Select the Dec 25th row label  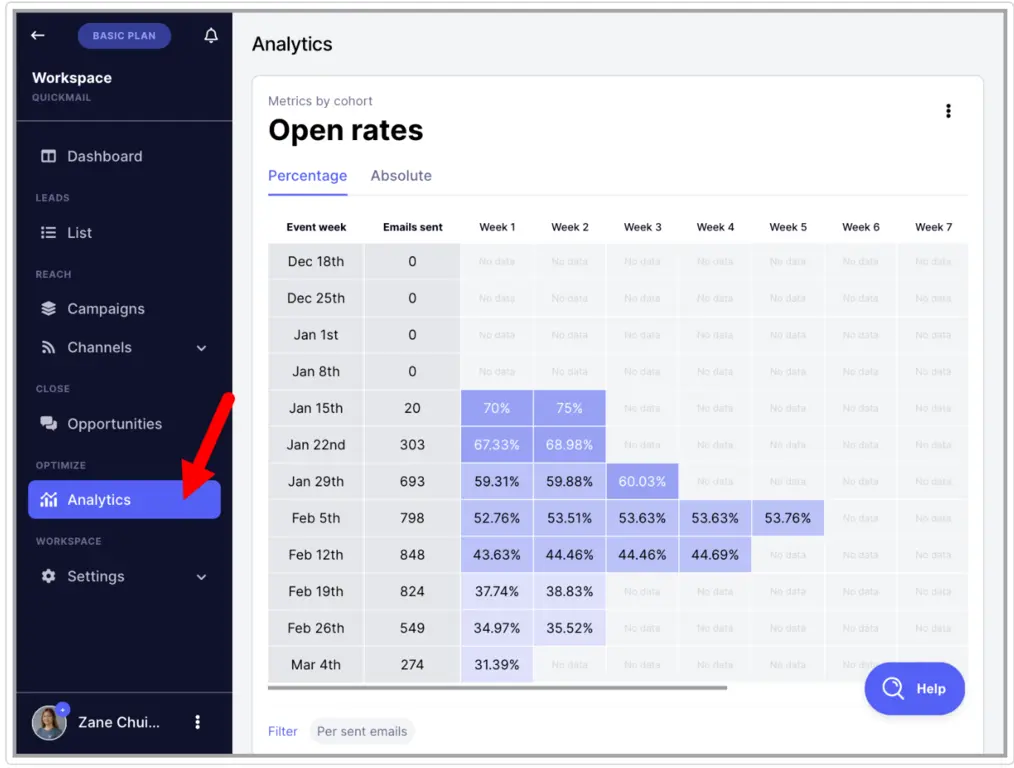(316, 298)
